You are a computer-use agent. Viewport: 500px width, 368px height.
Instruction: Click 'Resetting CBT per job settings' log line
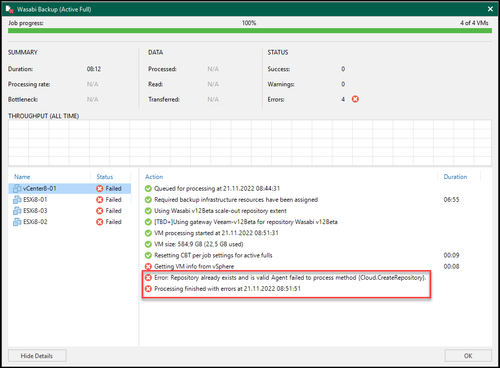click(213, 255)
